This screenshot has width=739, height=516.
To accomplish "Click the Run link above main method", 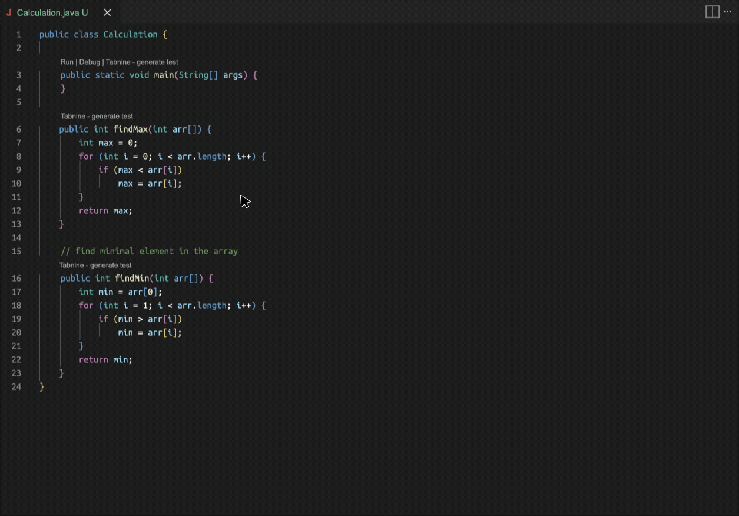I will click(x=67, y=62).
